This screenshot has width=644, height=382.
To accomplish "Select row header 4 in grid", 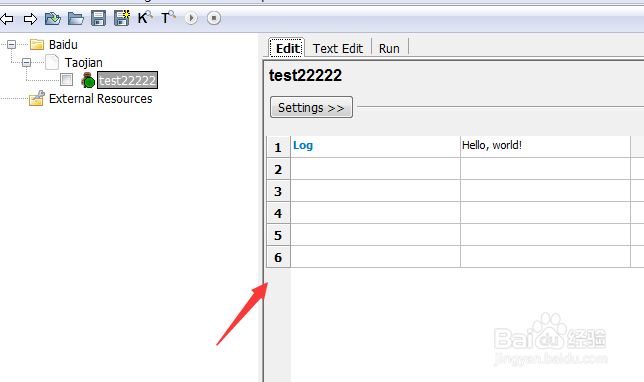I will coord(278,213).
